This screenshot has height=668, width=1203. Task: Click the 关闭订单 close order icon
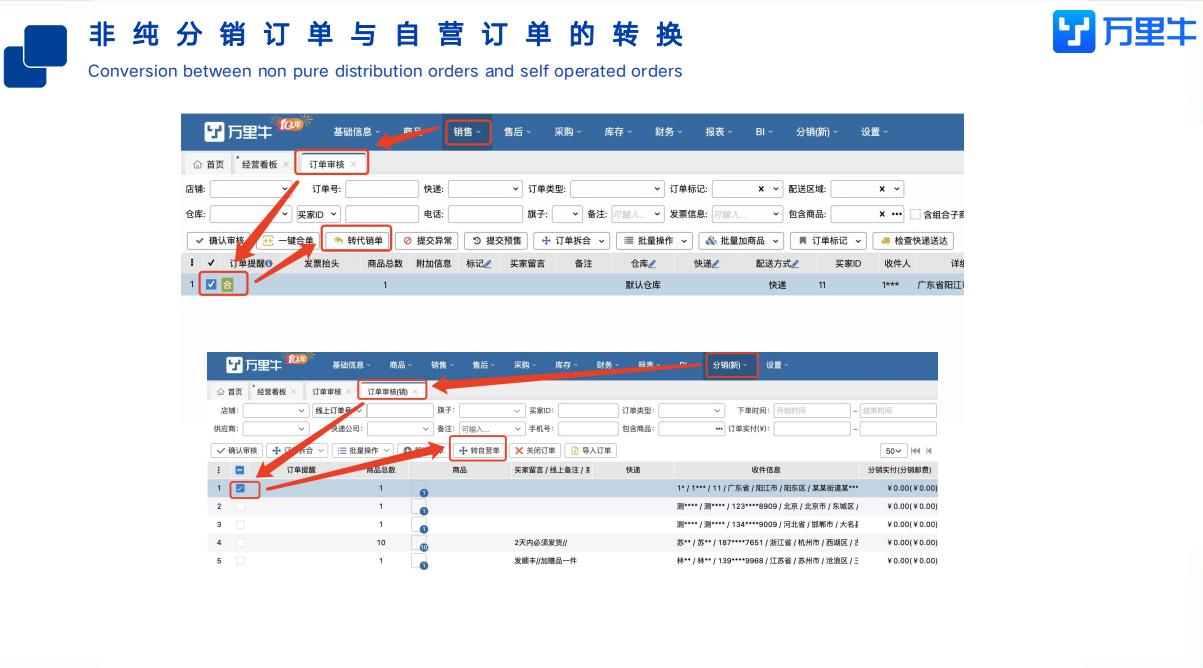click(536, 450)
